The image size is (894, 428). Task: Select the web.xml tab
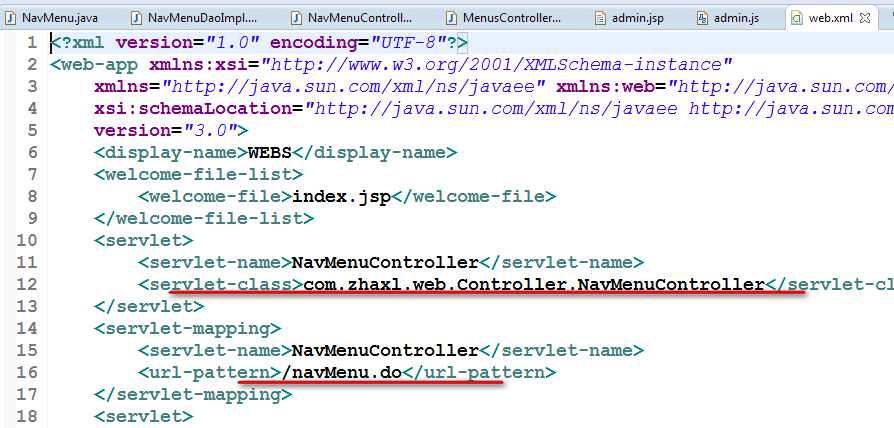coord(830,18)
